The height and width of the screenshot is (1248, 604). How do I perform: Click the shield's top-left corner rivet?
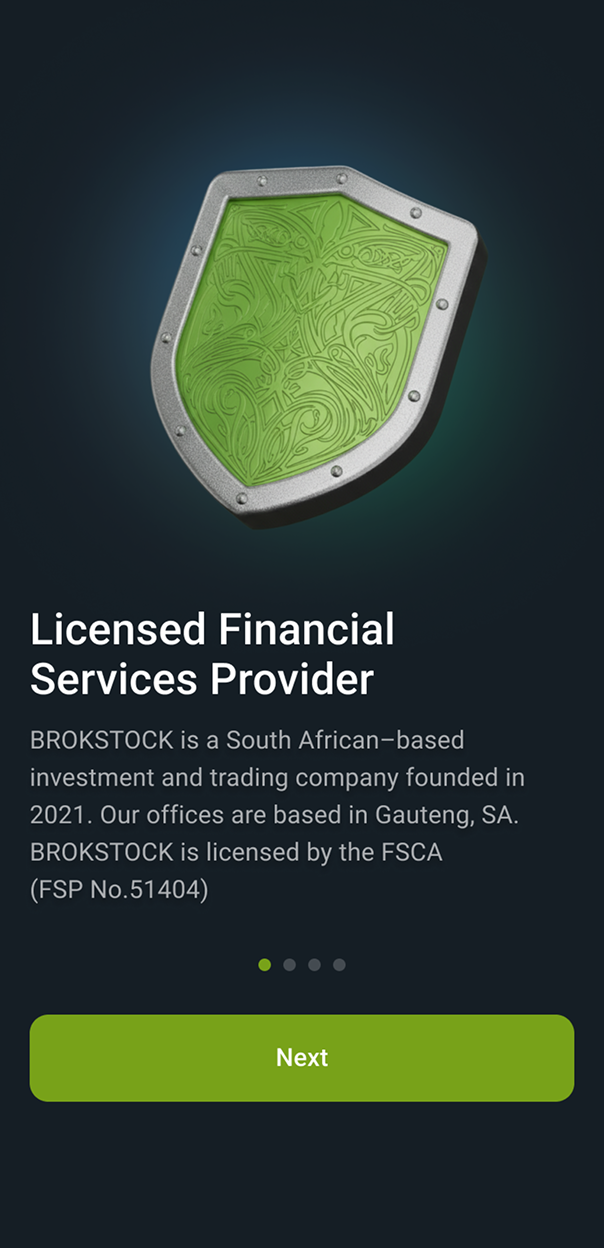coord(263,181)
